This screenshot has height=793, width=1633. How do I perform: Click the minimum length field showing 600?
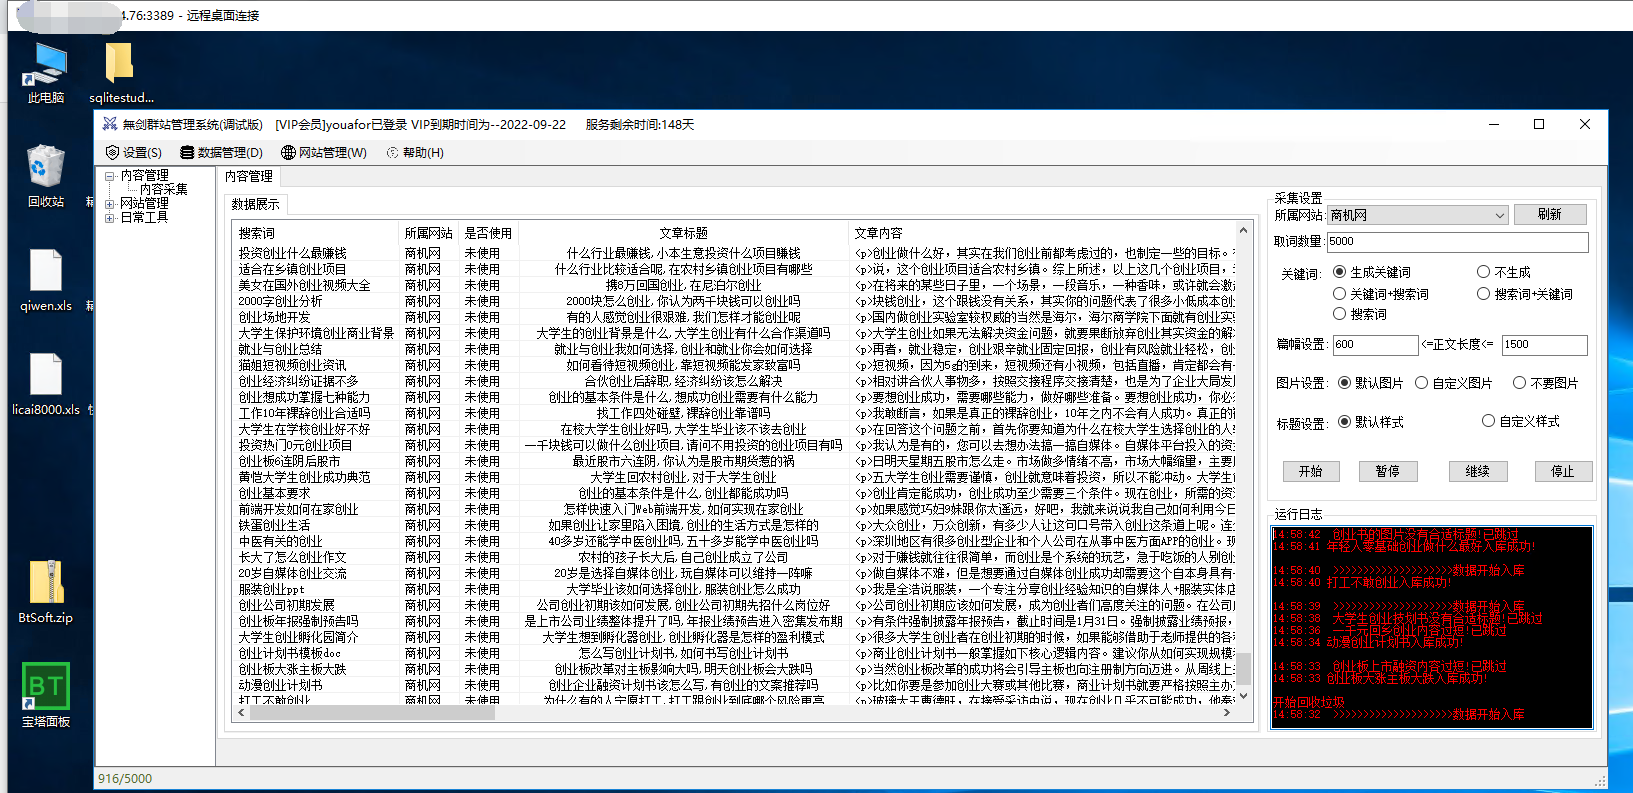click(x=1375, y=344)
